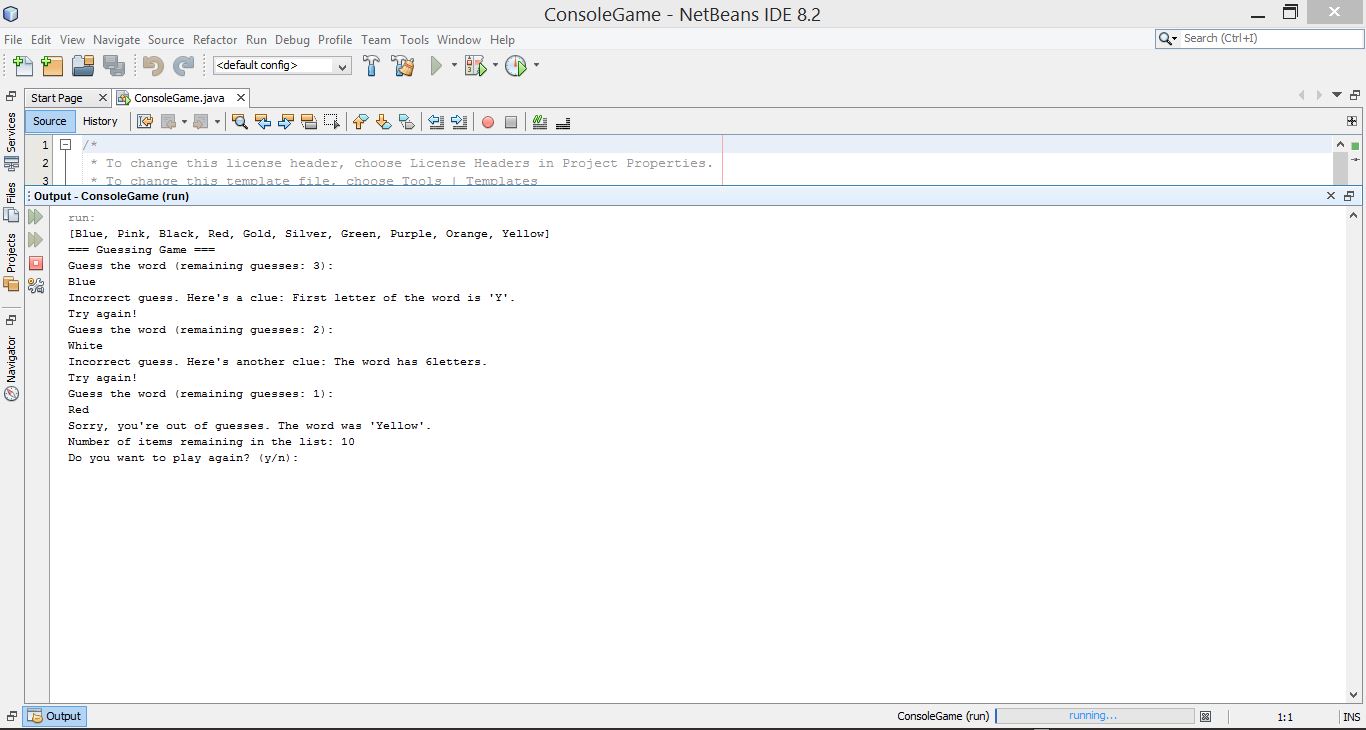Click the New File toolbar icon
Image resolution: width=1366 pixels, height=730 pixels.
click(x=22, y=66)
